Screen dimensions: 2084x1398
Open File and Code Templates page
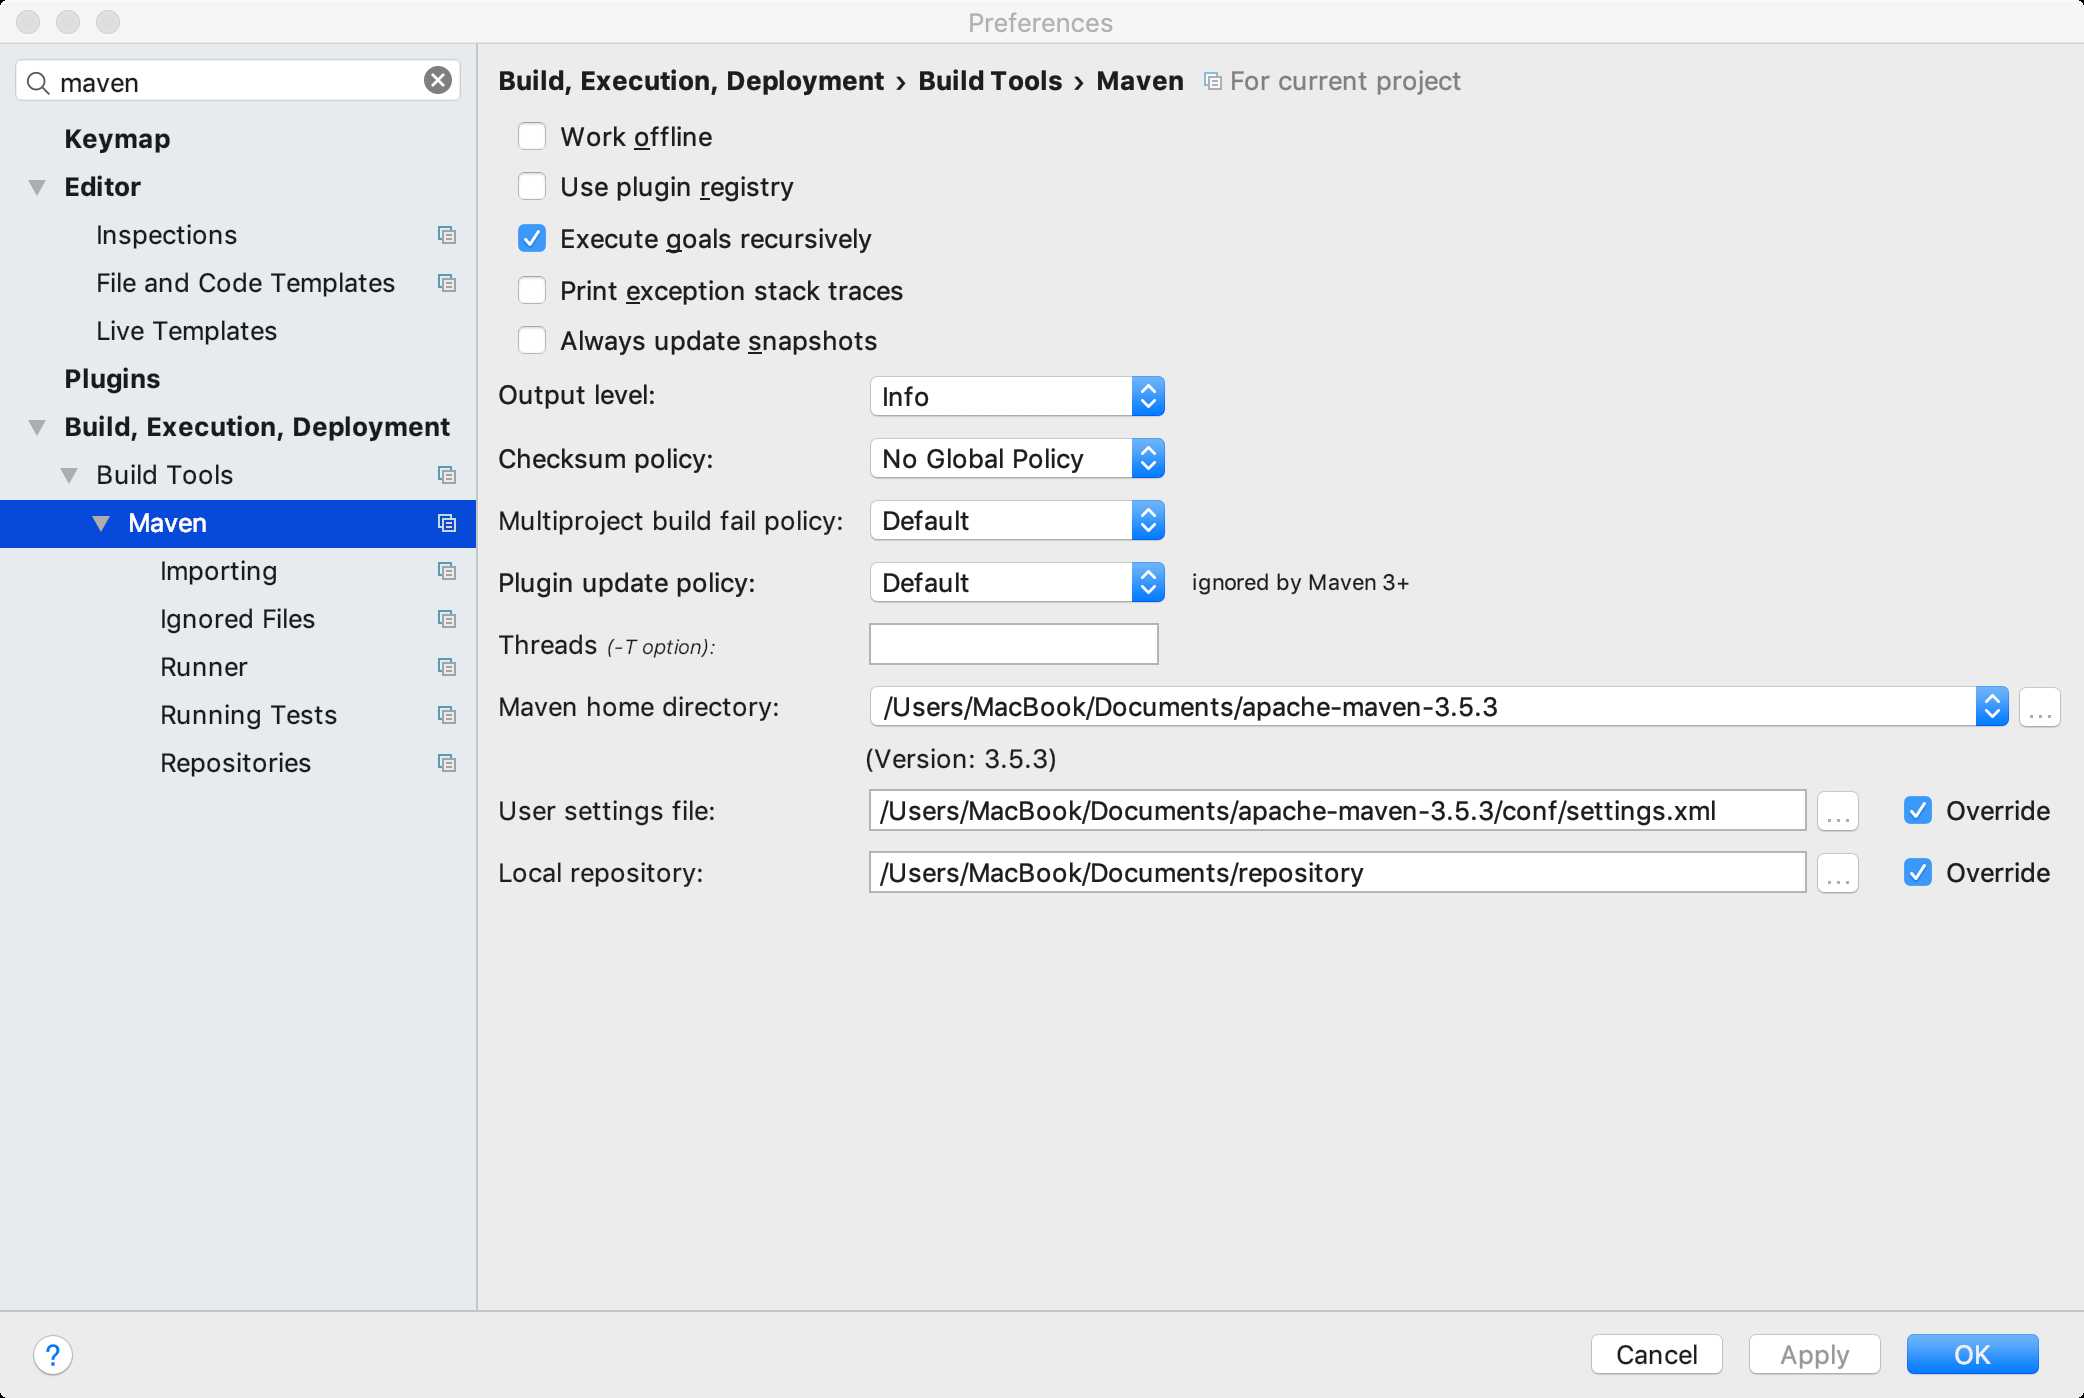(x=246, y=283)
